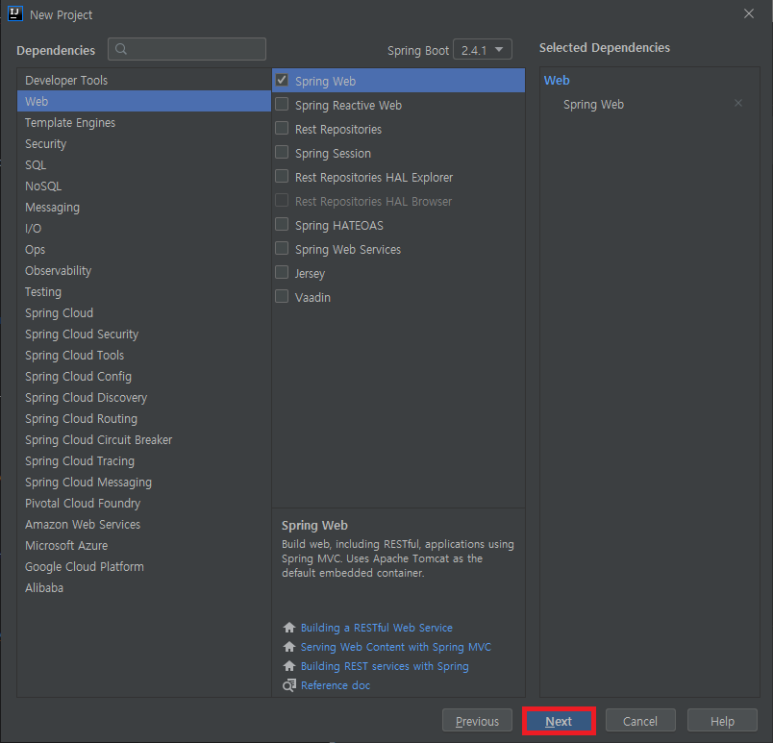Select the Web category
Image resolution: width=773 pixels, height=743 pixels.
(144, 101)
